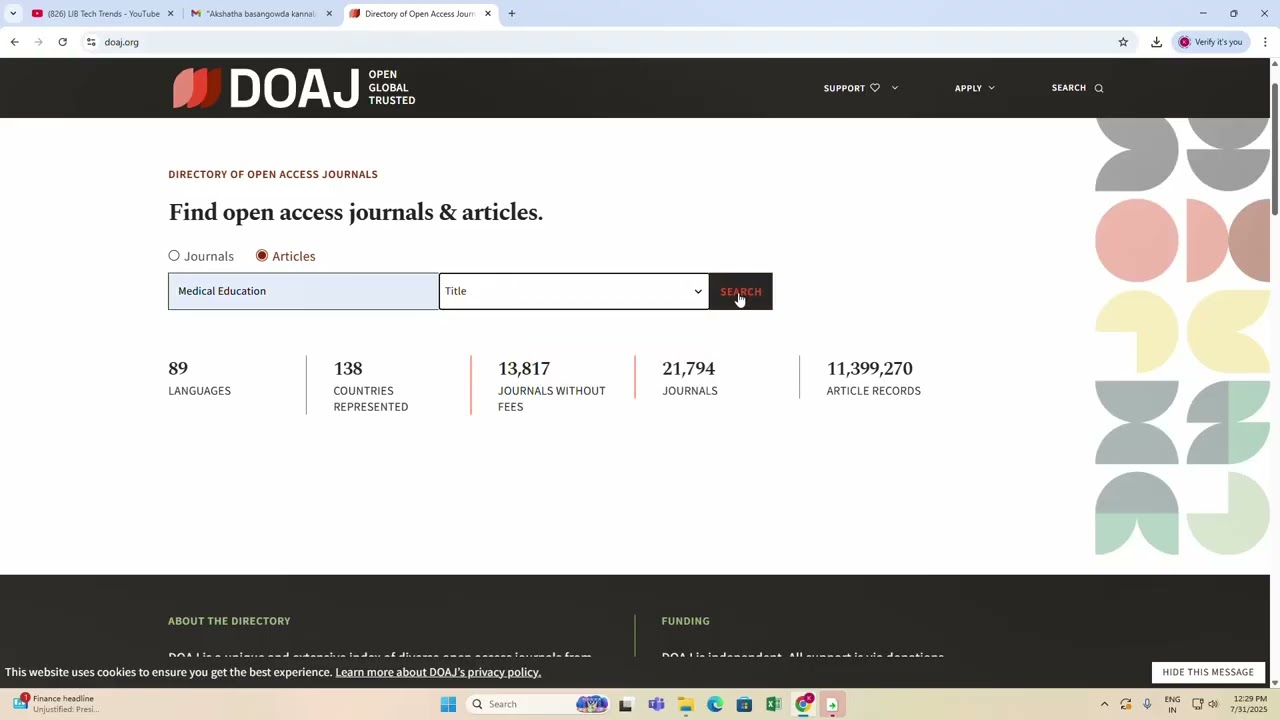Click the Medical Education search input field
This screenshot has width=1280, height=720.
tap(303, 291)
